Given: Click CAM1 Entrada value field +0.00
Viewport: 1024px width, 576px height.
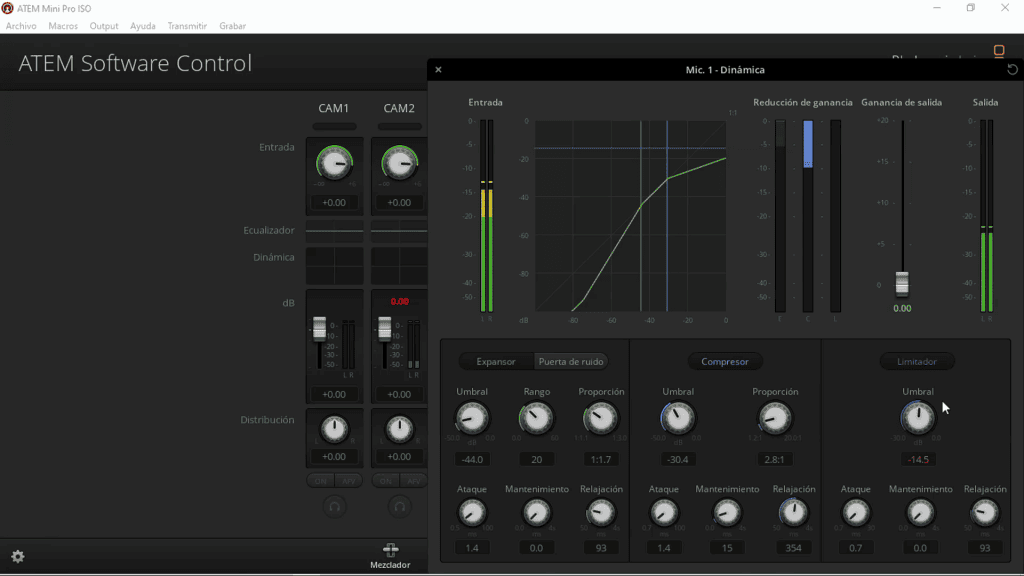Looking at the screenshot, I should click(334, 202).
